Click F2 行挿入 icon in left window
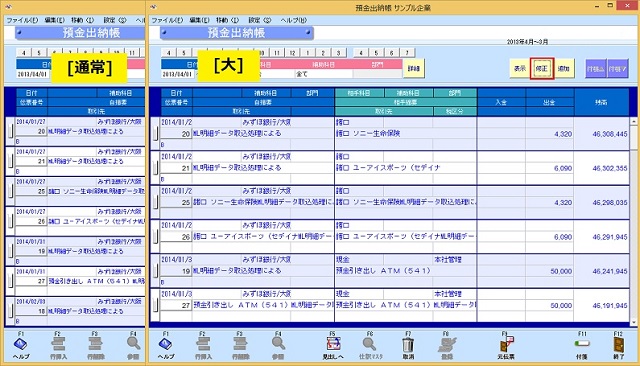 [x=58, y=344]
